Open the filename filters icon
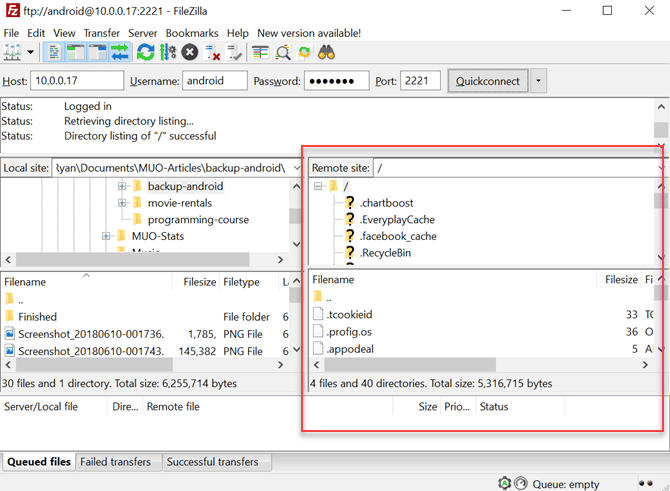 [260, 52]
